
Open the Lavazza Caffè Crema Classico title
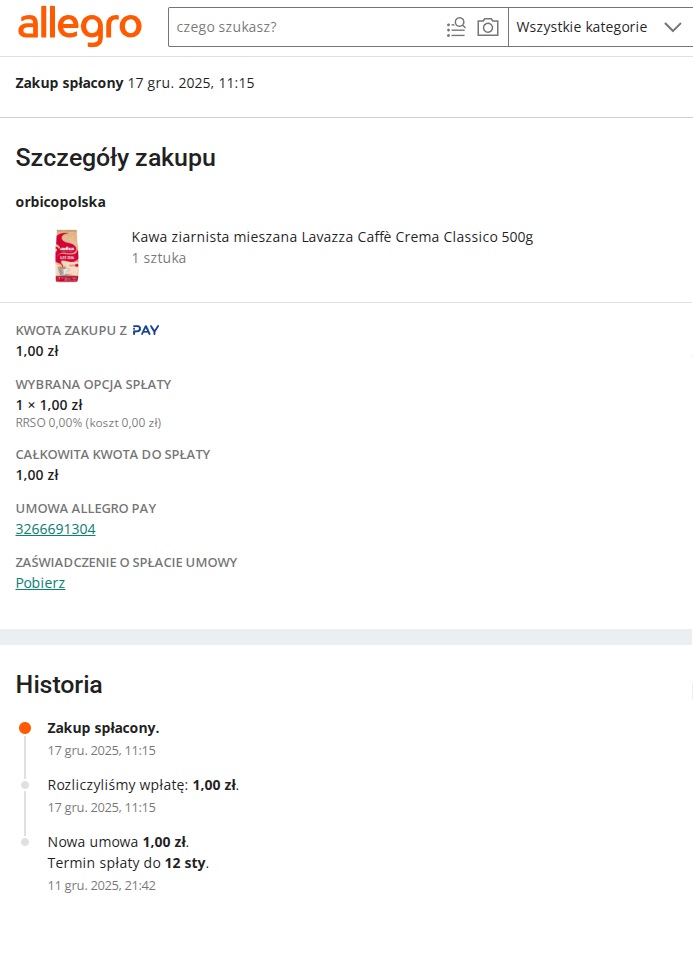332,237
